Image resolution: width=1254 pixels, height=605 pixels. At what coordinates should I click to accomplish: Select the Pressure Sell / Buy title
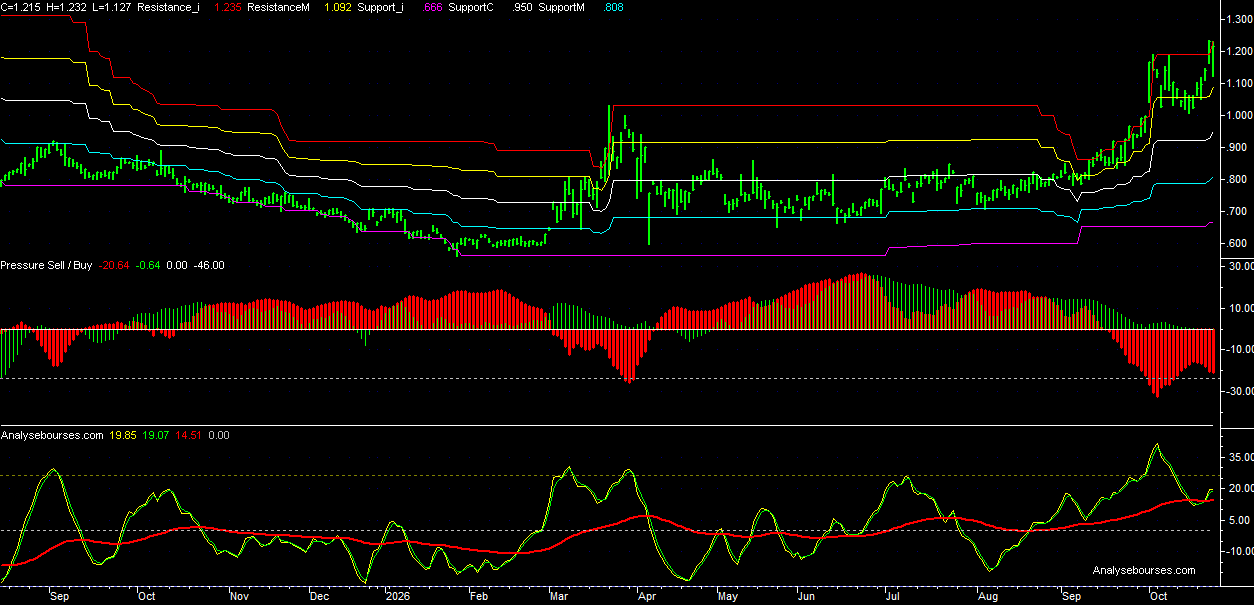pyautogui.click(x=46, y=265)
